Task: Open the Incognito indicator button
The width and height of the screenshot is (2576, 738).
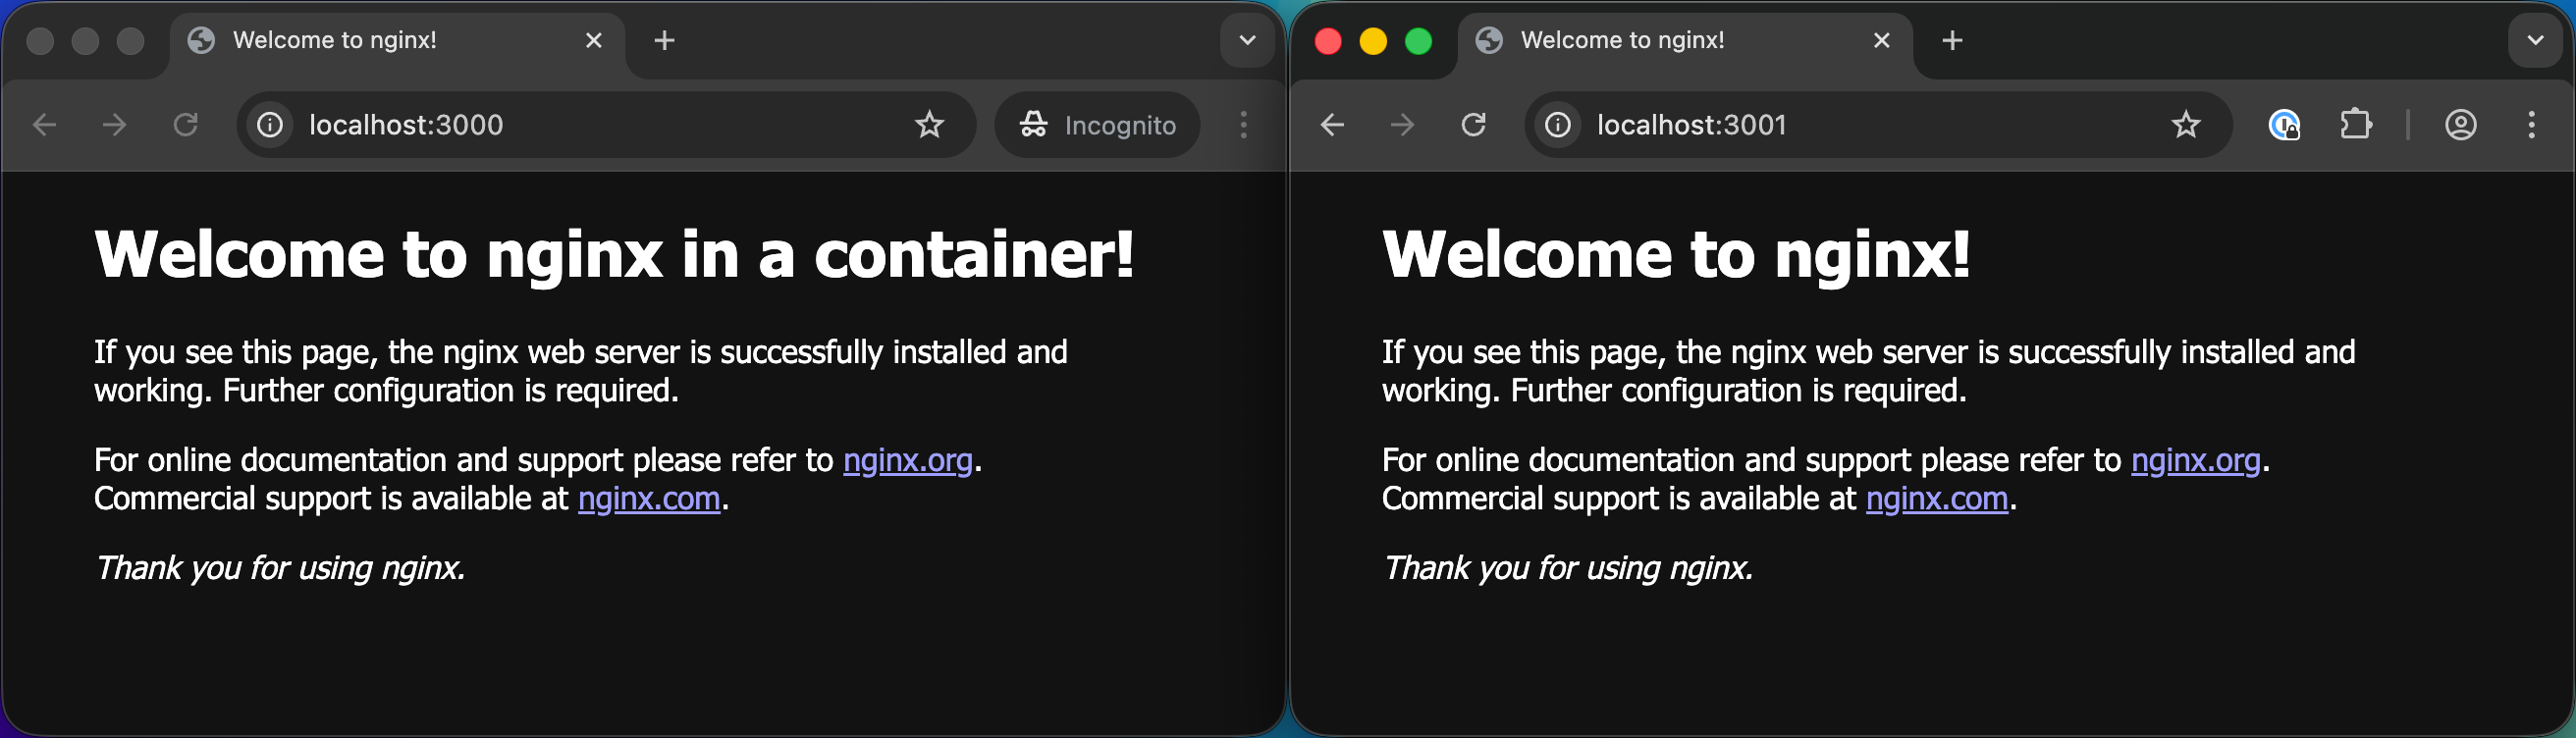Action: tap(1097, 125)
